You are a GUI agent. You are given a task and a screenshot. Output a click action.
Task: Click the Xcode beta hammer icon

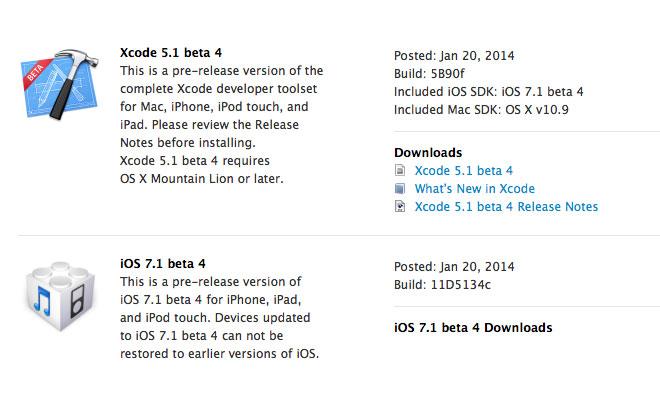click(x=59, y=84)
